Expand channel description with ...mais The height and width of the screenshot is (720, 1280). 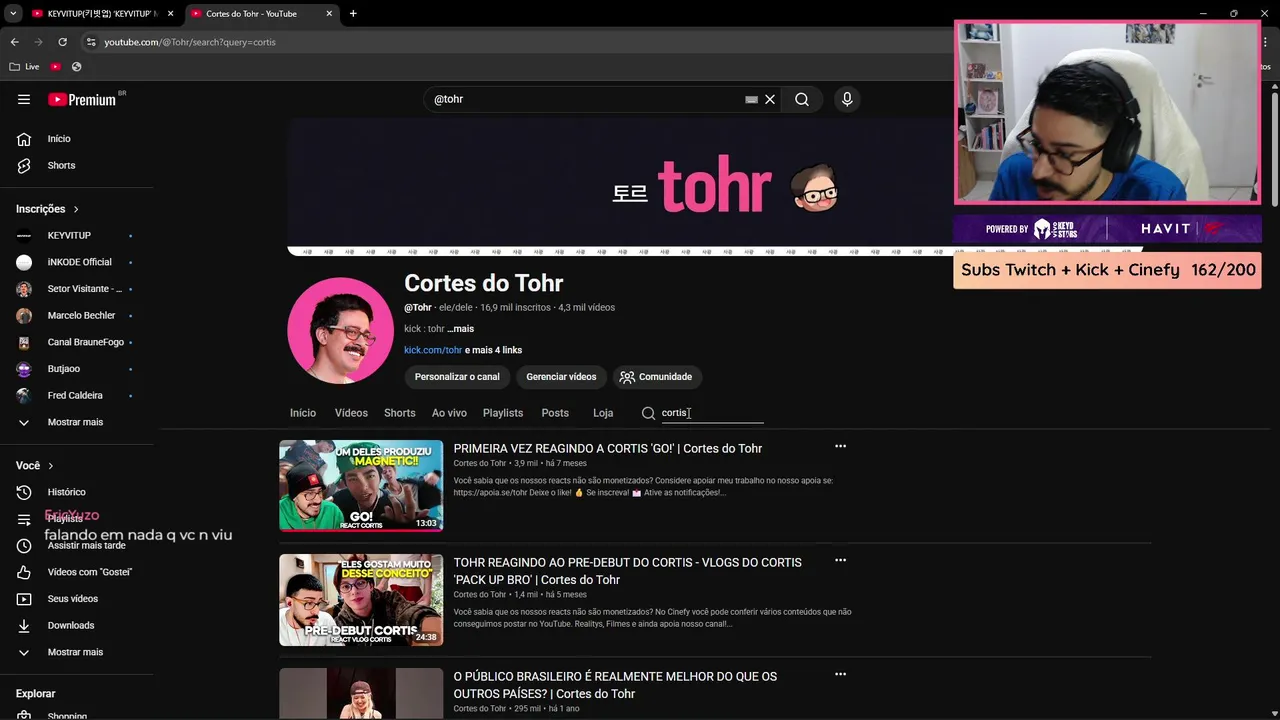click(x=460, y=329)
